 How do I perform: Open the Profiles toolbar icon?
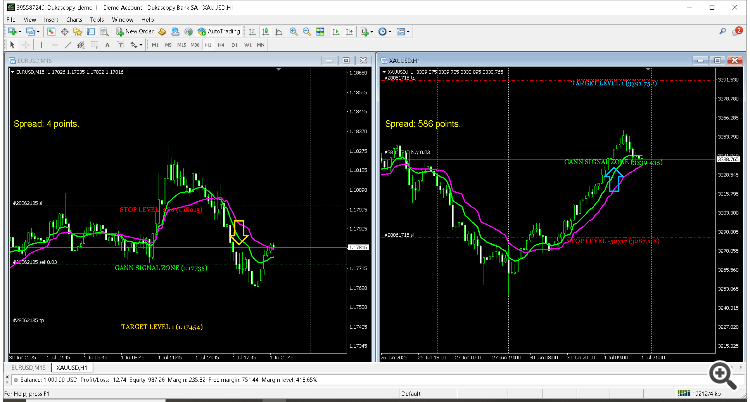(30, 32)
